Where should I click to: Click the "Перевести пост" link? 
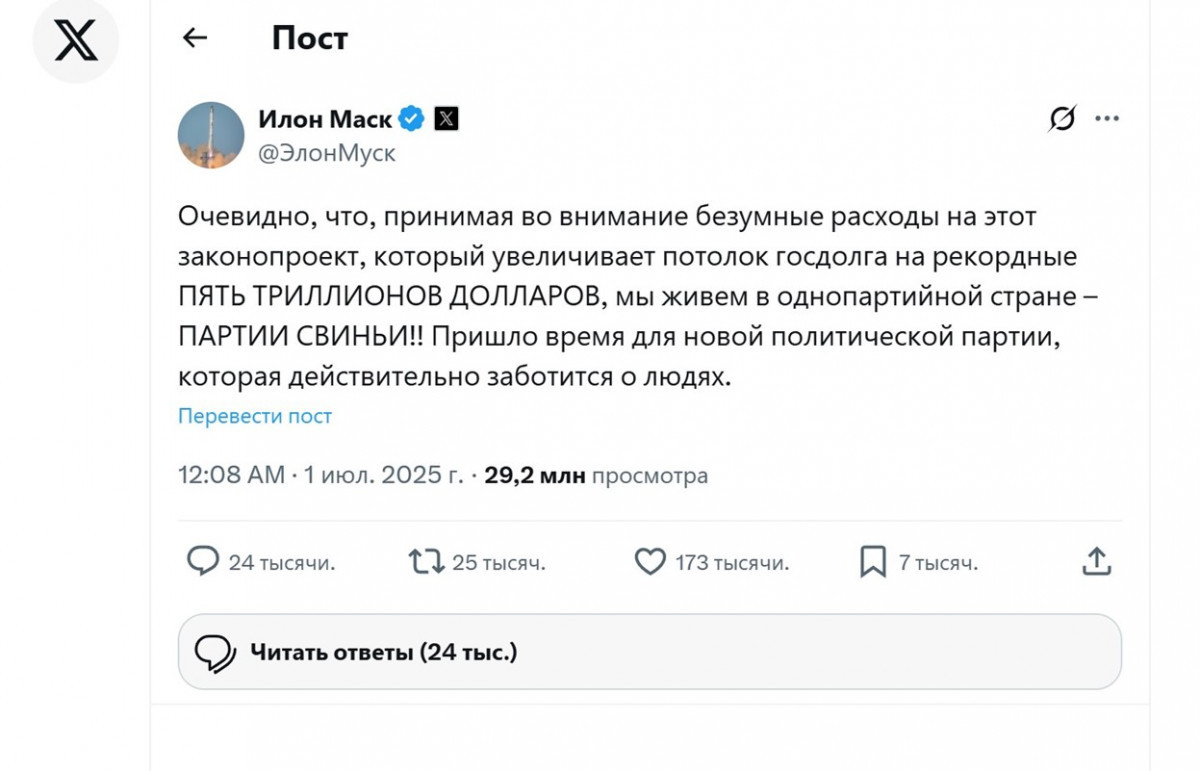pyautogui.click(x=255, y=416)
